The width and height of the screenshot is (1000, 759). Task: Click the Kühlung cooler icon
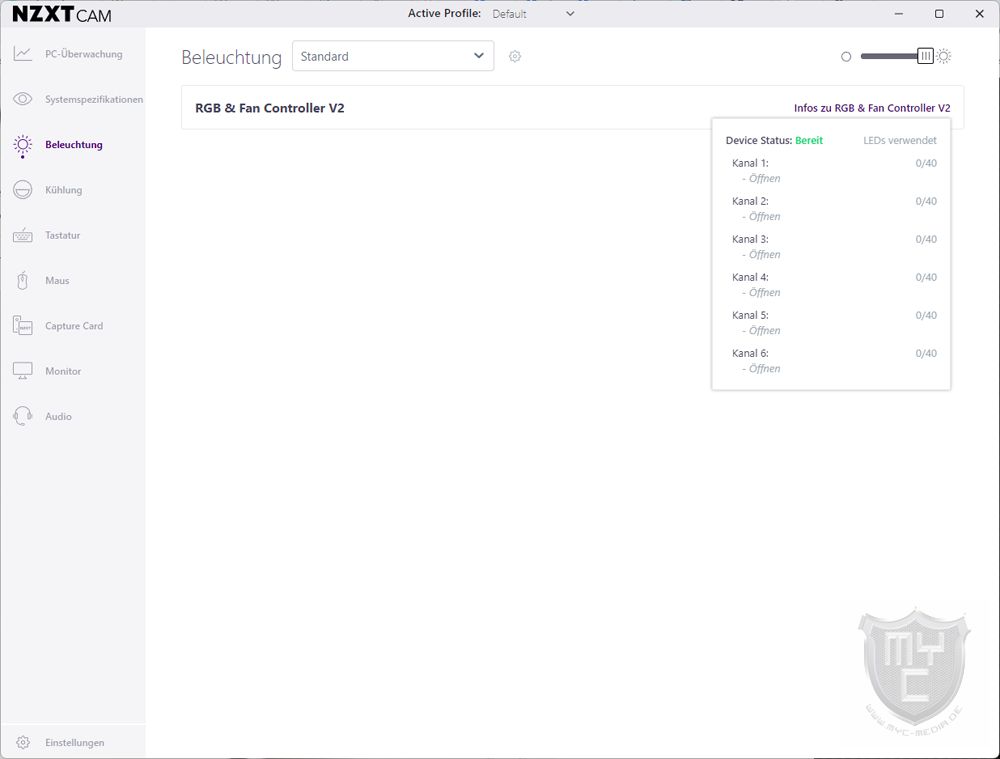coord(22,190)
